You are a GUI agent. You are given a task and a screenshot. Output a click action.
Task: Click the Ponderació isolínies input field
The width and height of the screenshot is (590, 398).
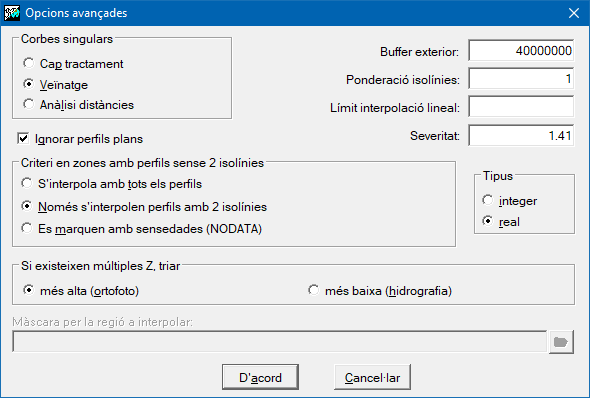(x=521, y=79)
